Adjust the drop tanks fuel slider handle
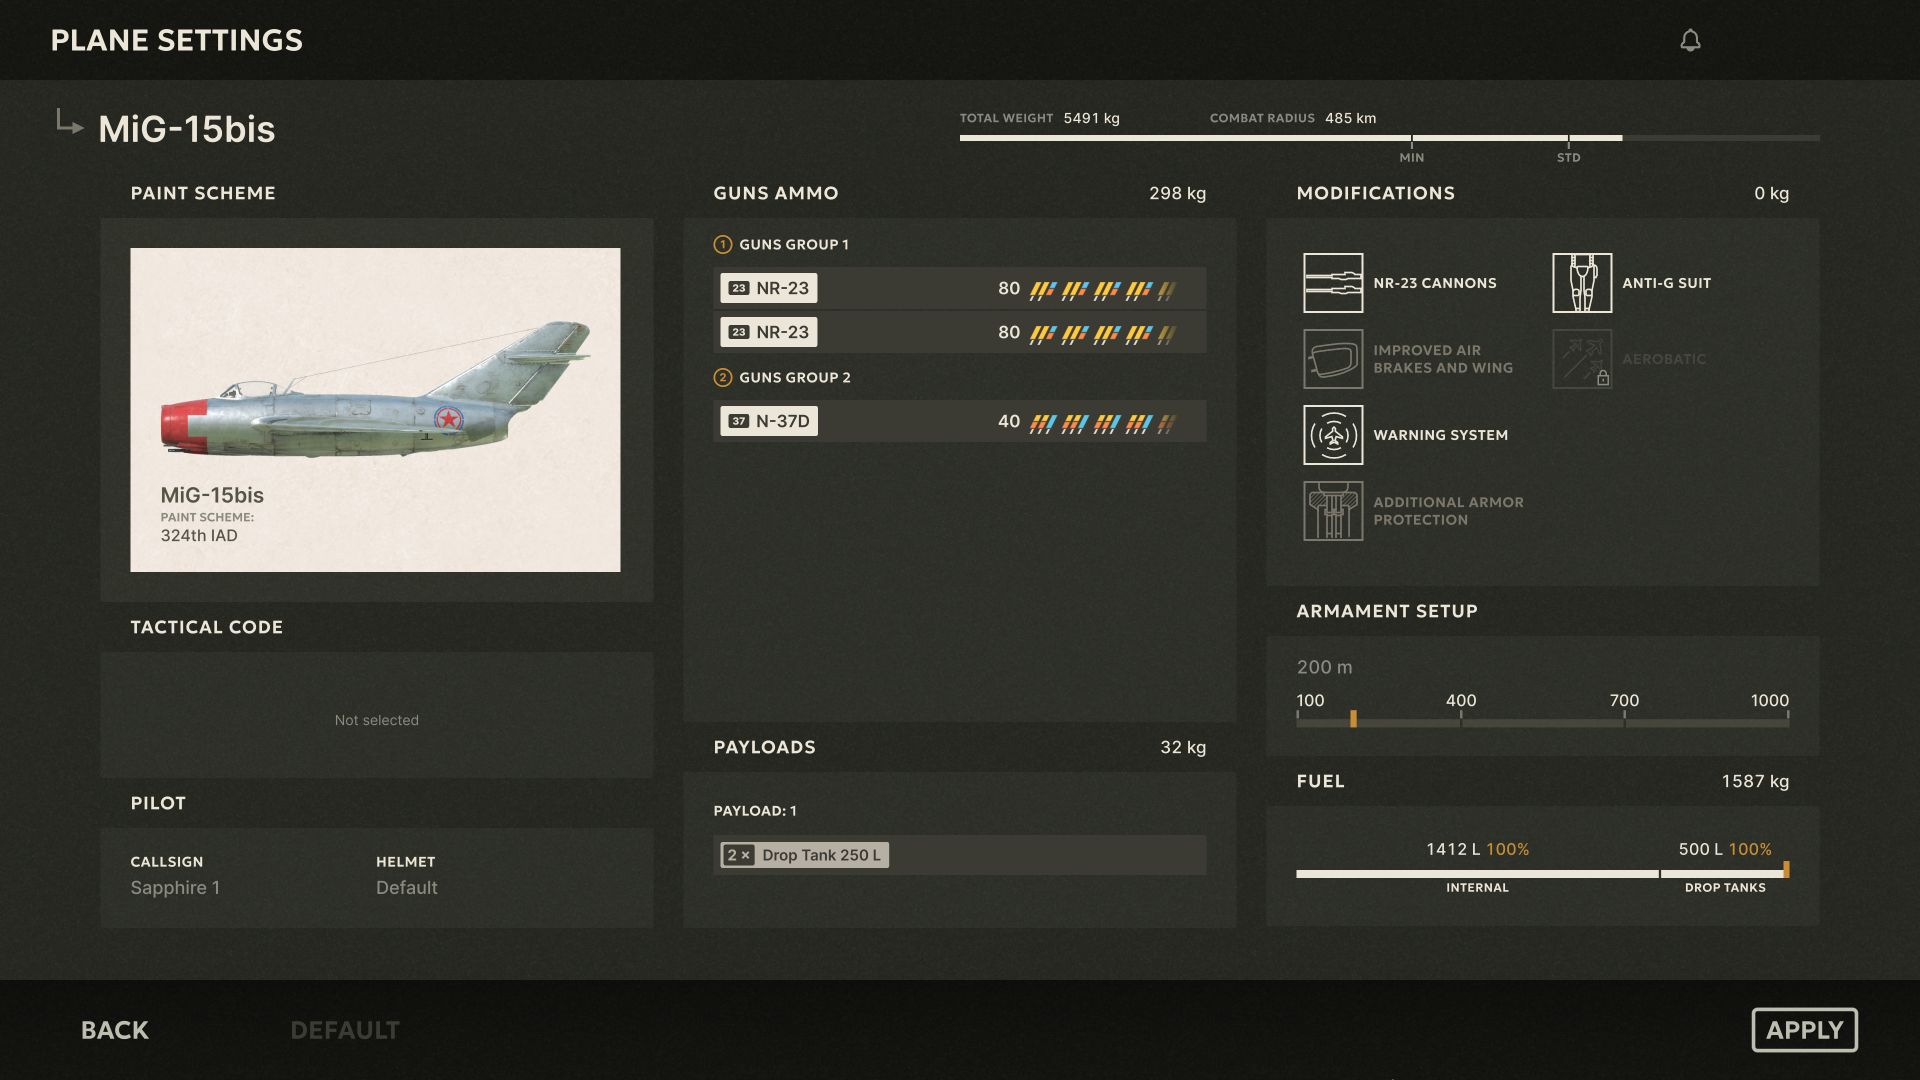Viewport: 1920px width, 1080px height. tap(1786, 870)
